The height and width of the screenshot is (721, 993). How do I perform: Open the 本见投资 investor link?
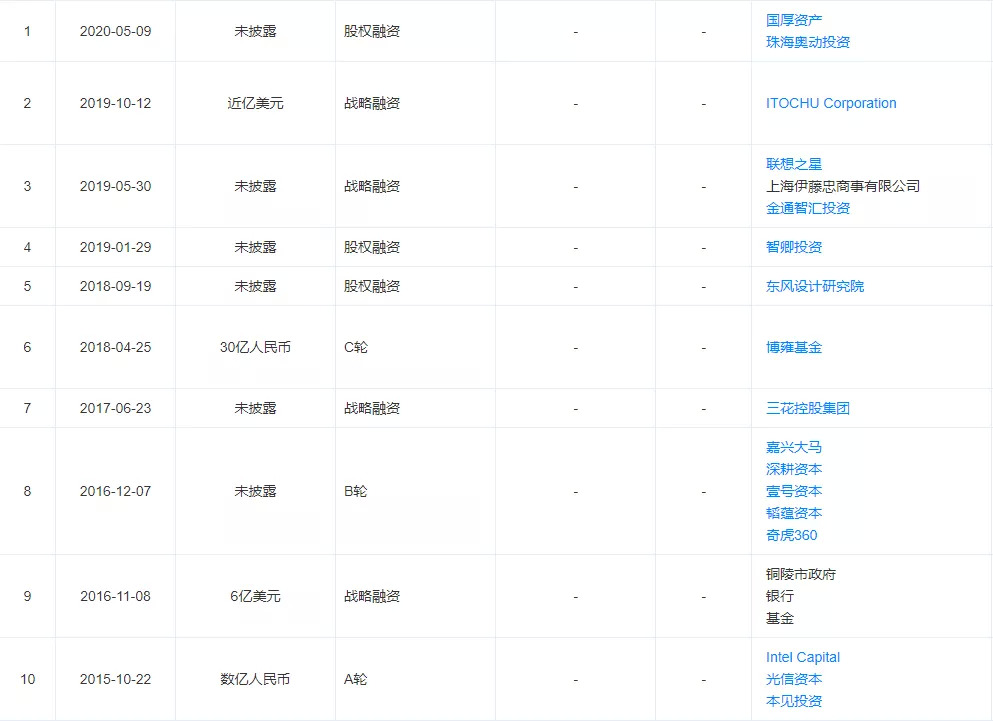point(794,701)
